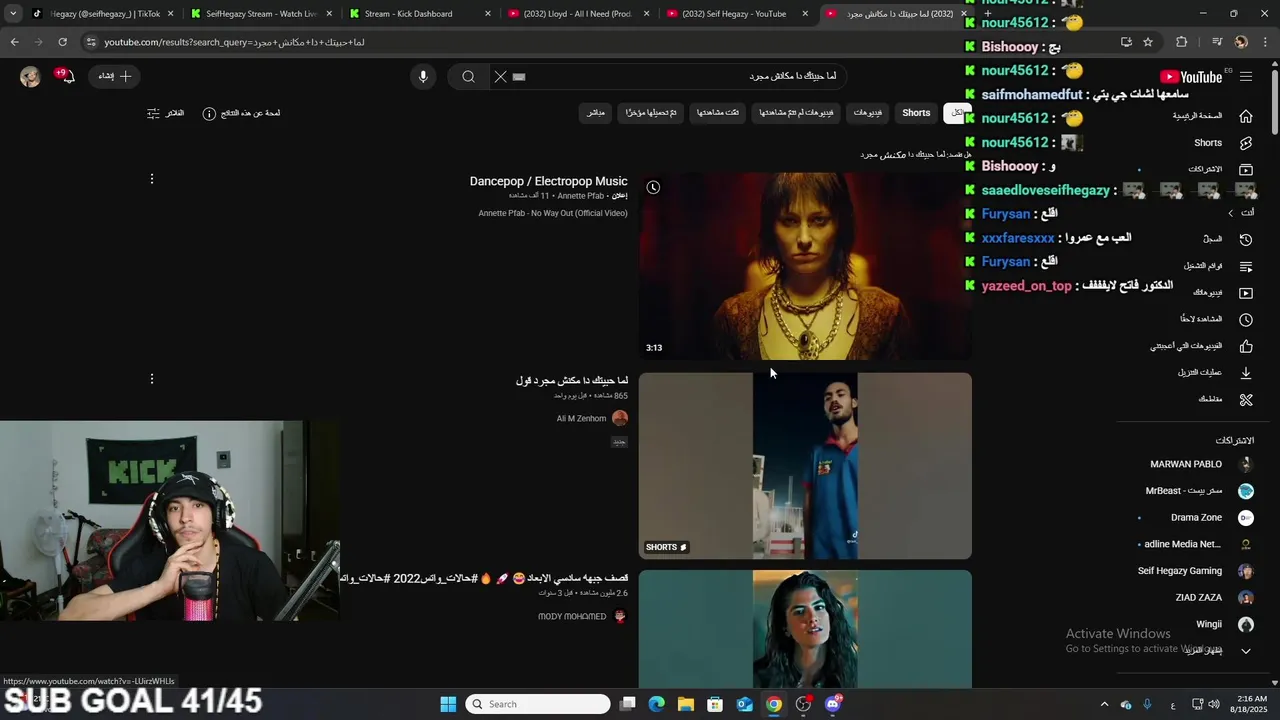The width and height of the screenshot is (1280, 720).
Task: Switch to the Lloyd - All I Need tab
Action: pos(578,14)
